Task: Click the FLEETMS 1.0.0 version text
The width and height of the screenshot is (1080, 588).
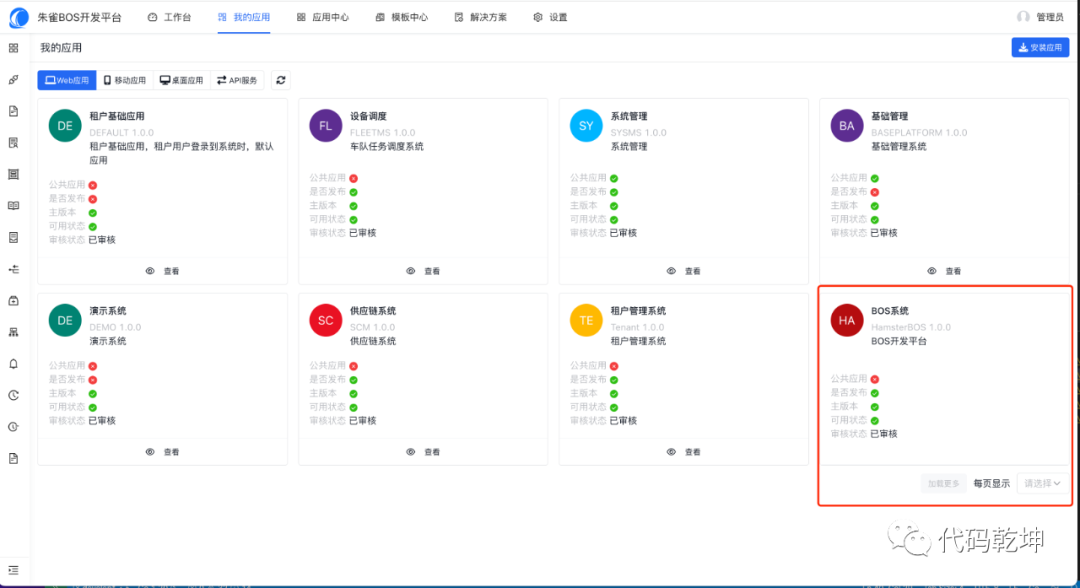Action: (383, 132)
